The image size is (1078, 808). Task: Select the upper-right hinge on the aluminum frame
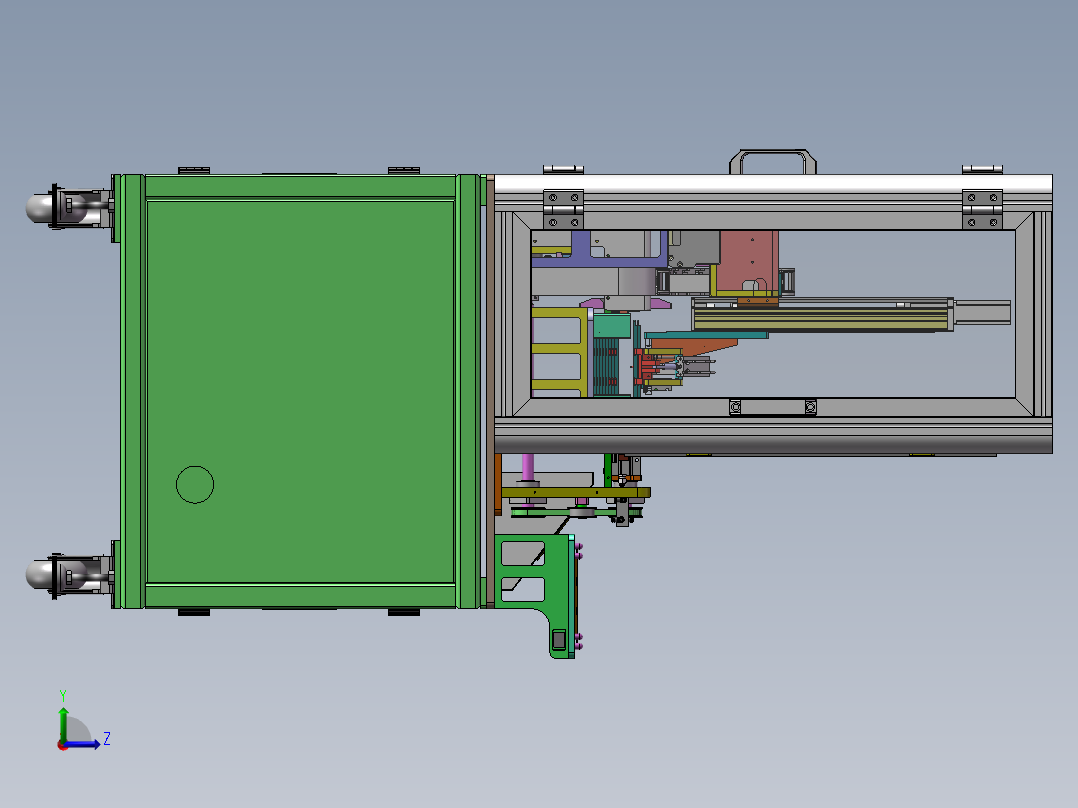982,209
